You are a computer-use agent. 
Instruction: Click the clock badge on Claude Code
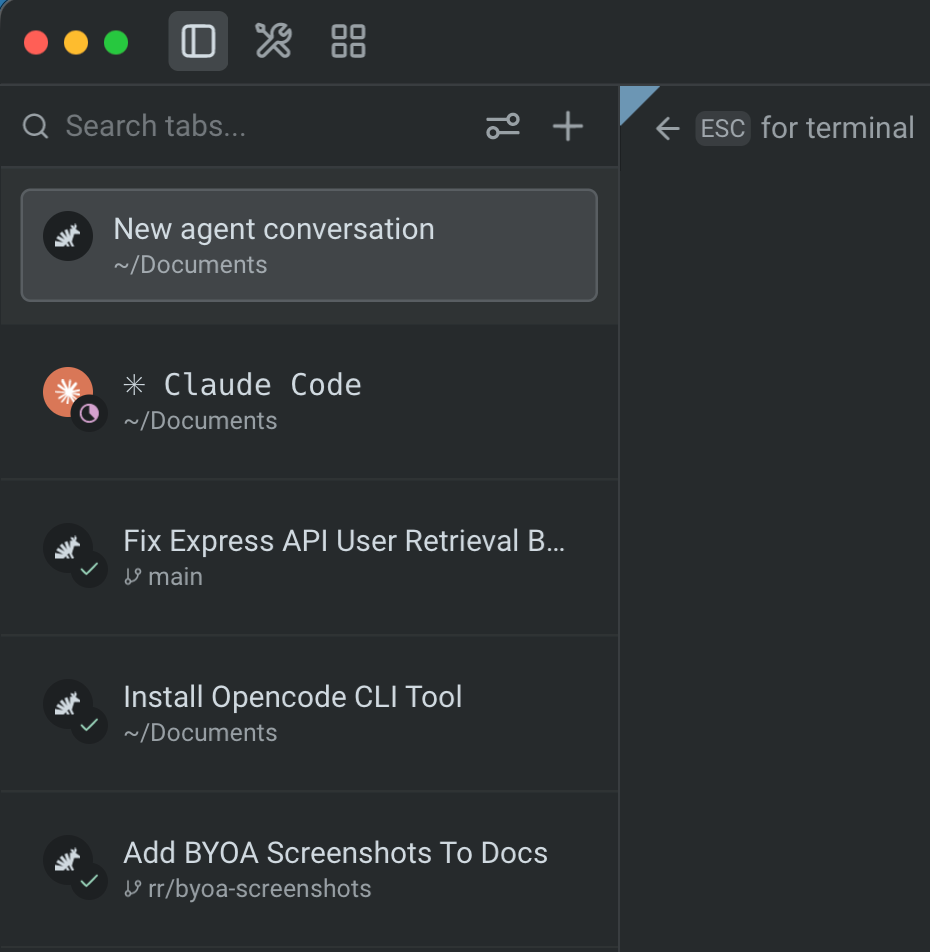point(89,413)
